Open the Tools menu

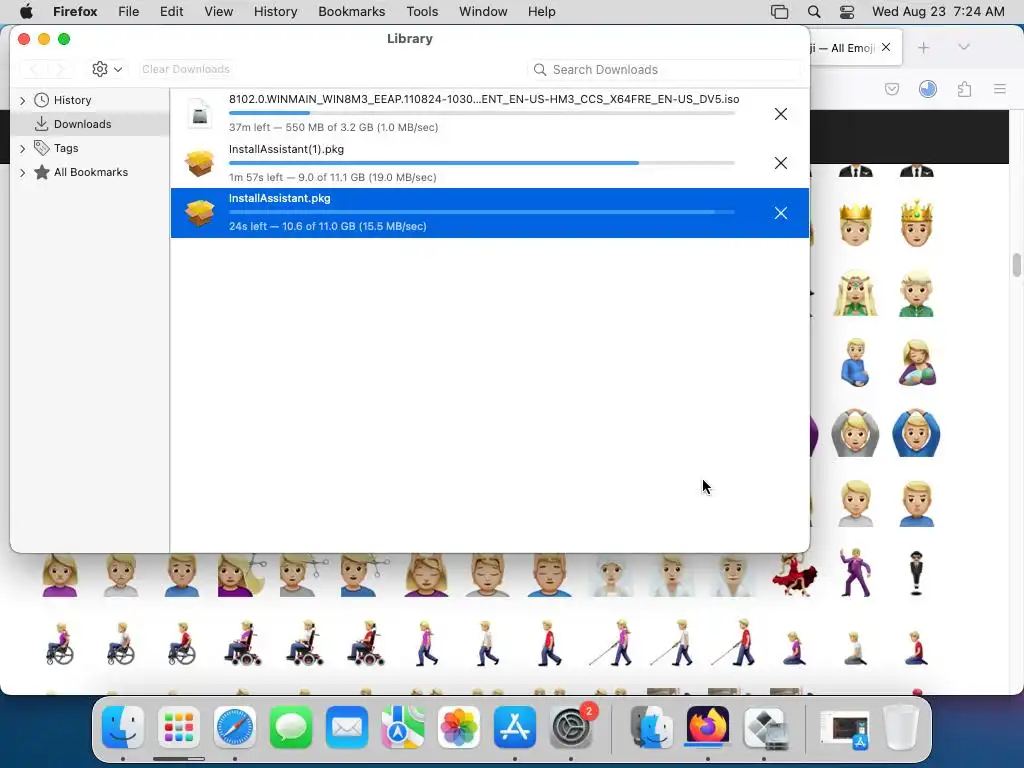point(422,12)
